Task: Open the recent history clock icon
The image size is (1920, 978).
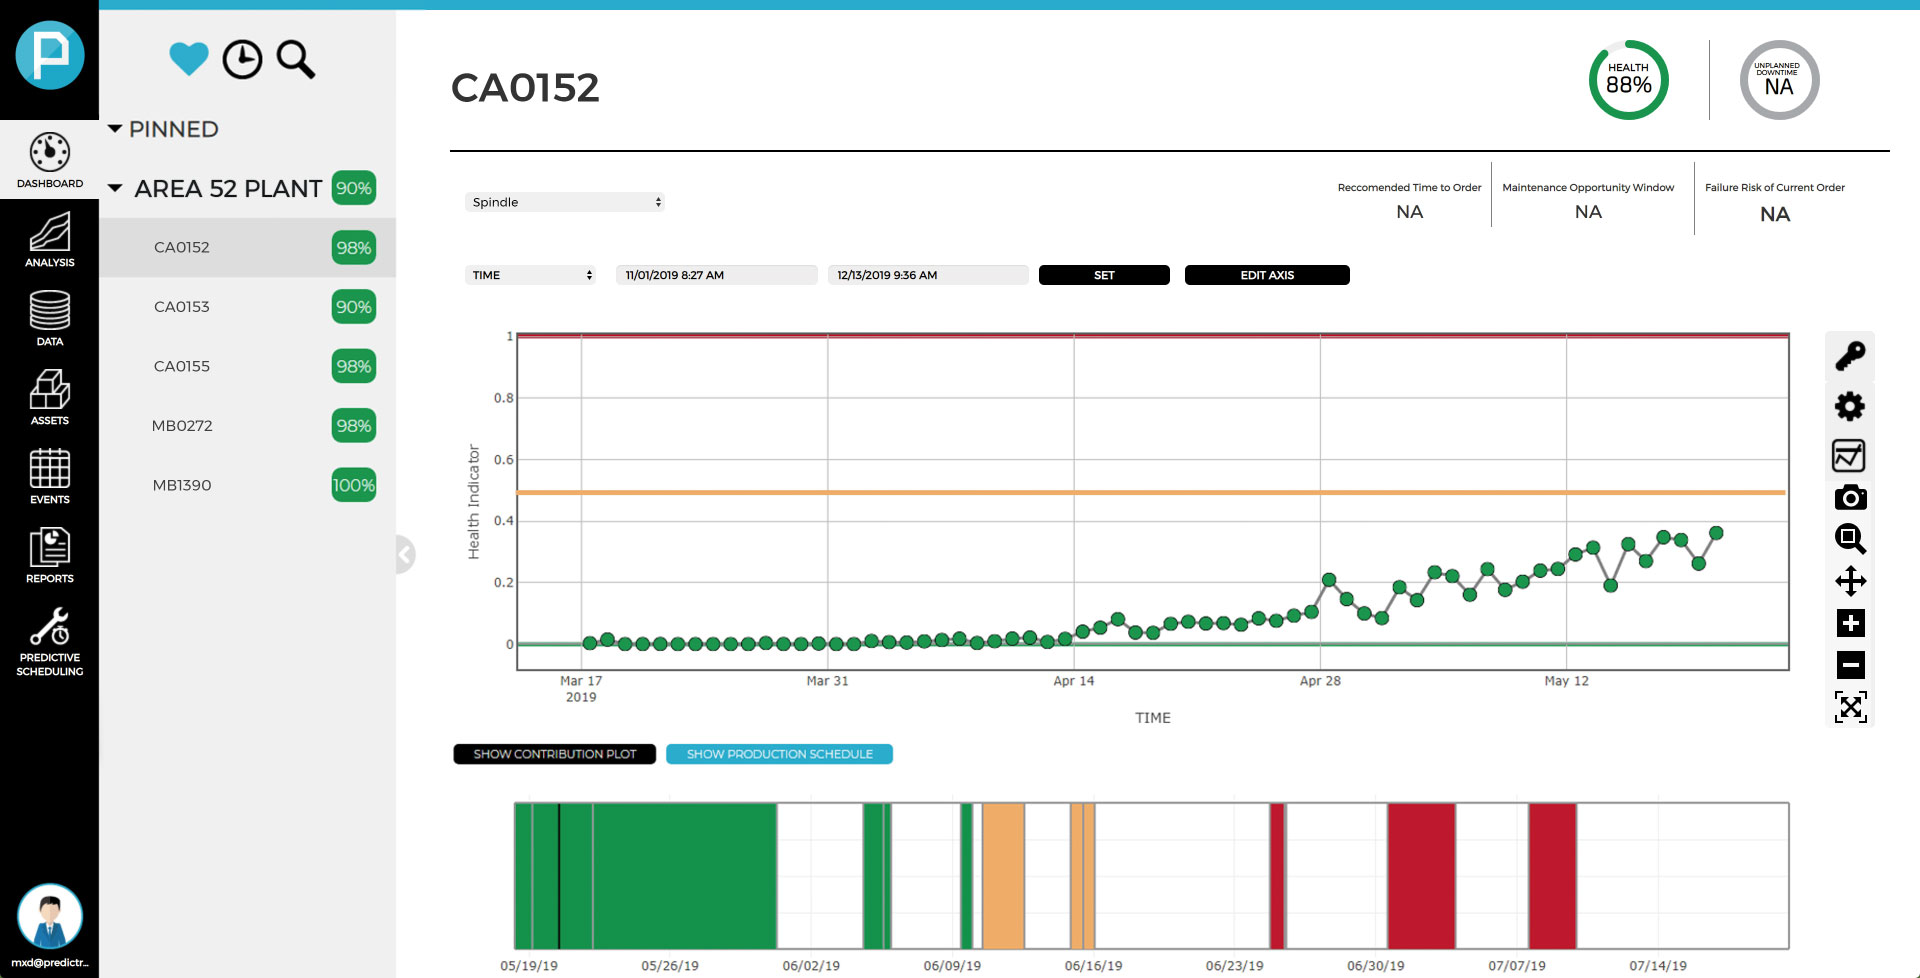Action: [x=242, y=60]
